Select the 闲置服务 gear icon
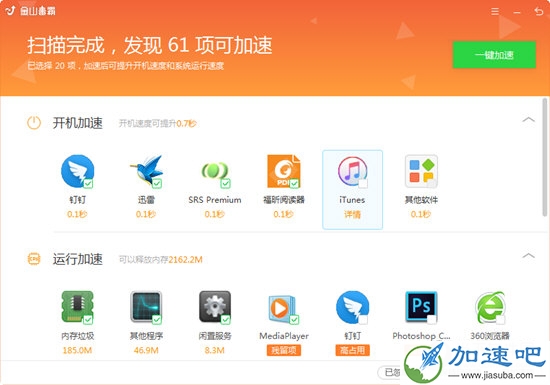This screenshot has width=550, height=385. coord(215,306)
